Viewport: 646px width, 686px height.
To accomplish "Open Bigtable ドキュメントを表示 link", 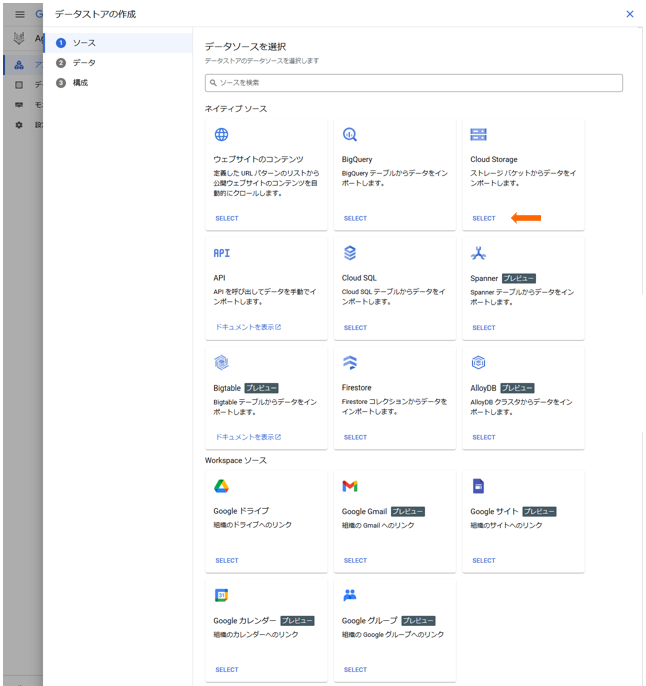I will click(248, 437).
